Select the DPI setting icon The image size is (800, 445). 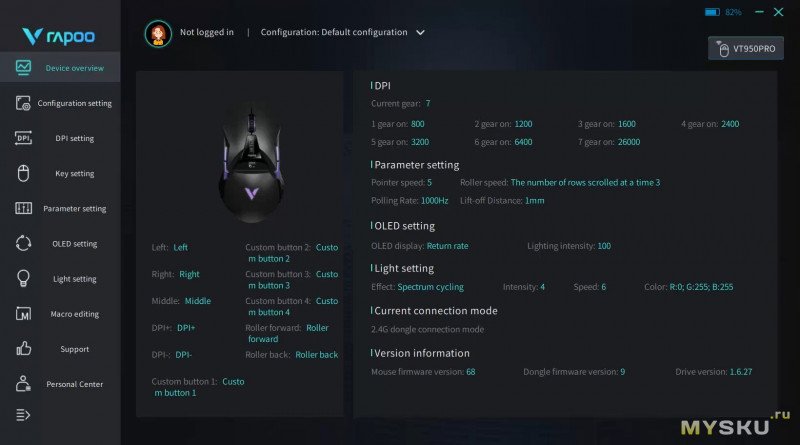(24, 138)
